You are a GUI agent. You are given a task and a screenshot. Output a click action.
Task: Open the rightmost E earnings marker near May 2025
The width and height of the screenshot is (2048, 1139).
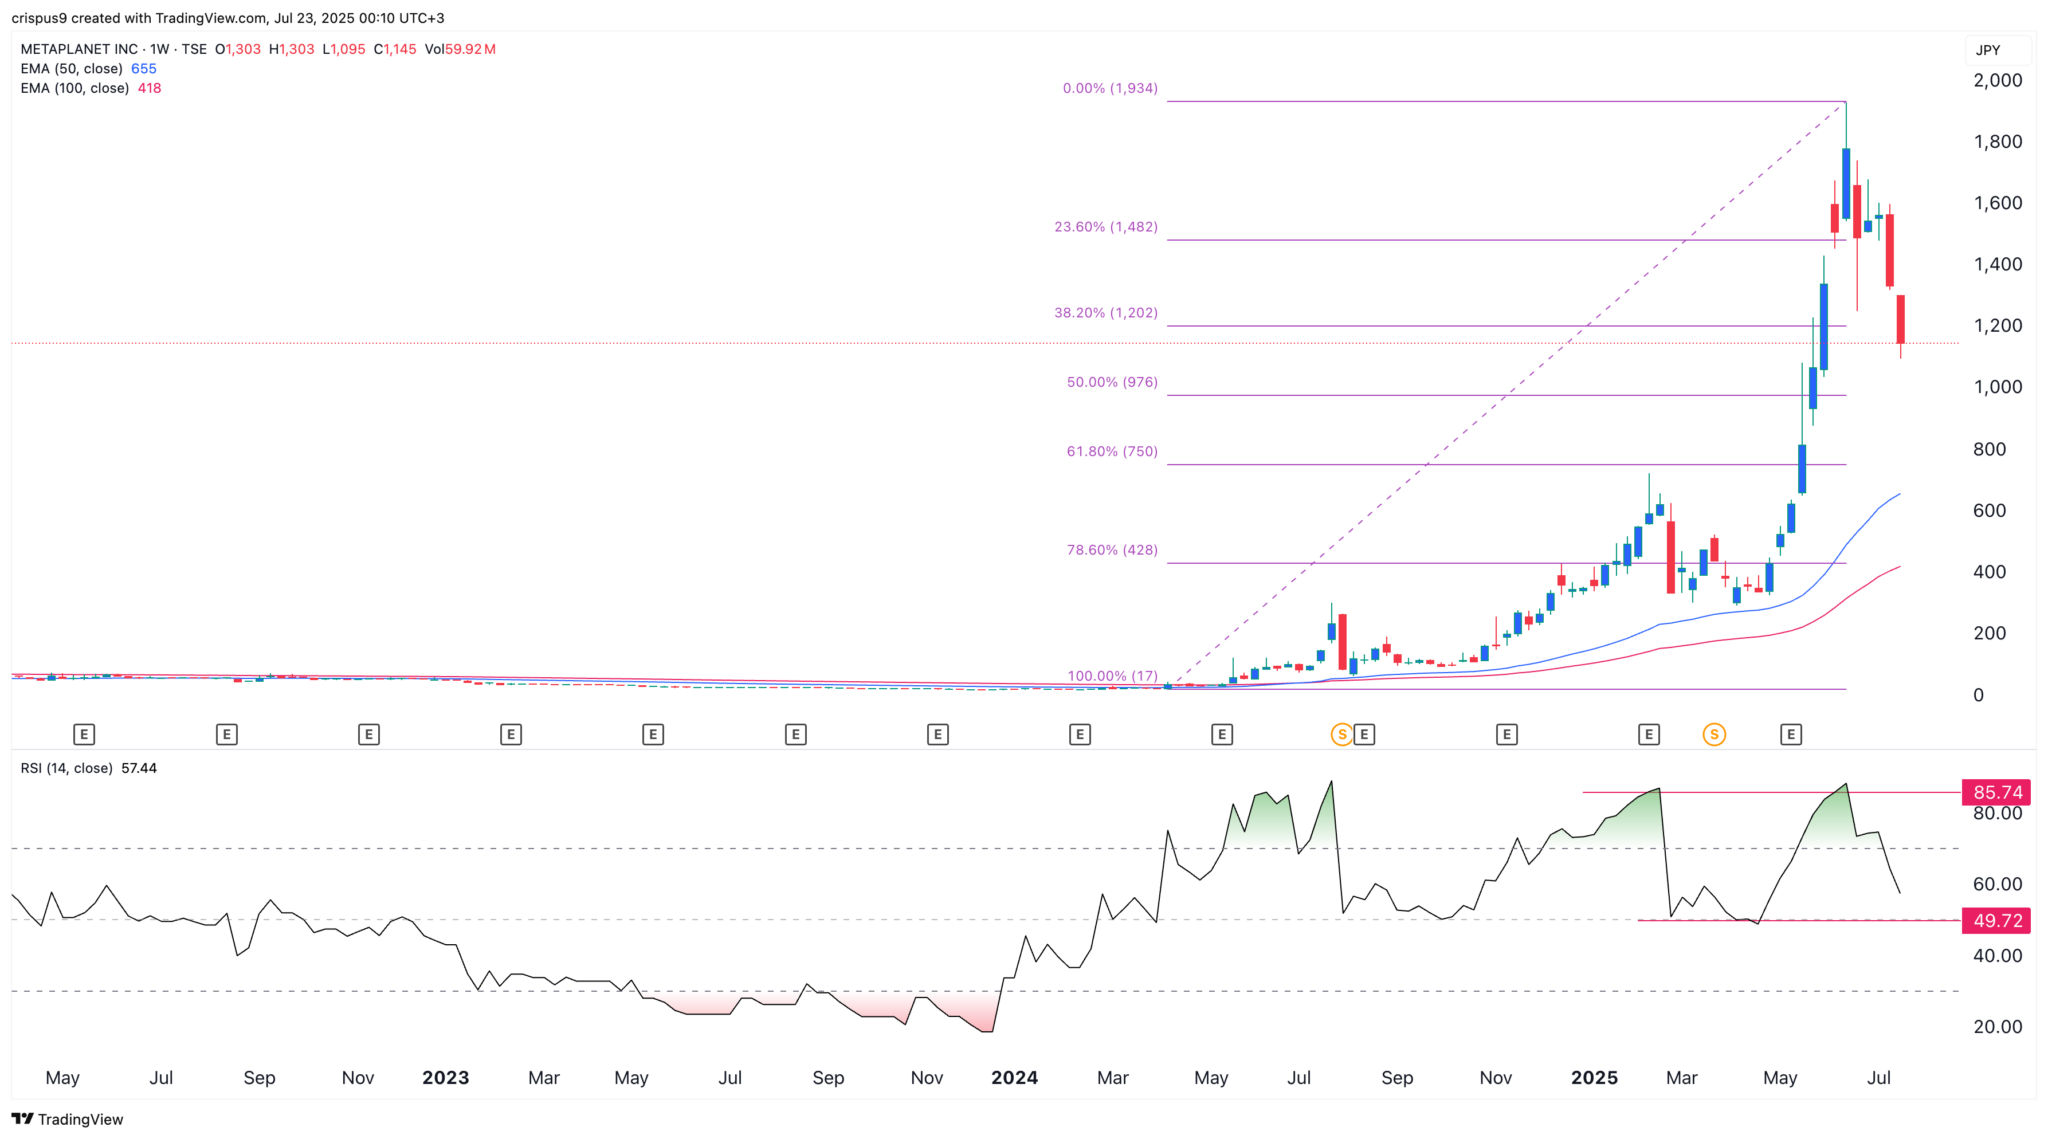coord(1791,735)
